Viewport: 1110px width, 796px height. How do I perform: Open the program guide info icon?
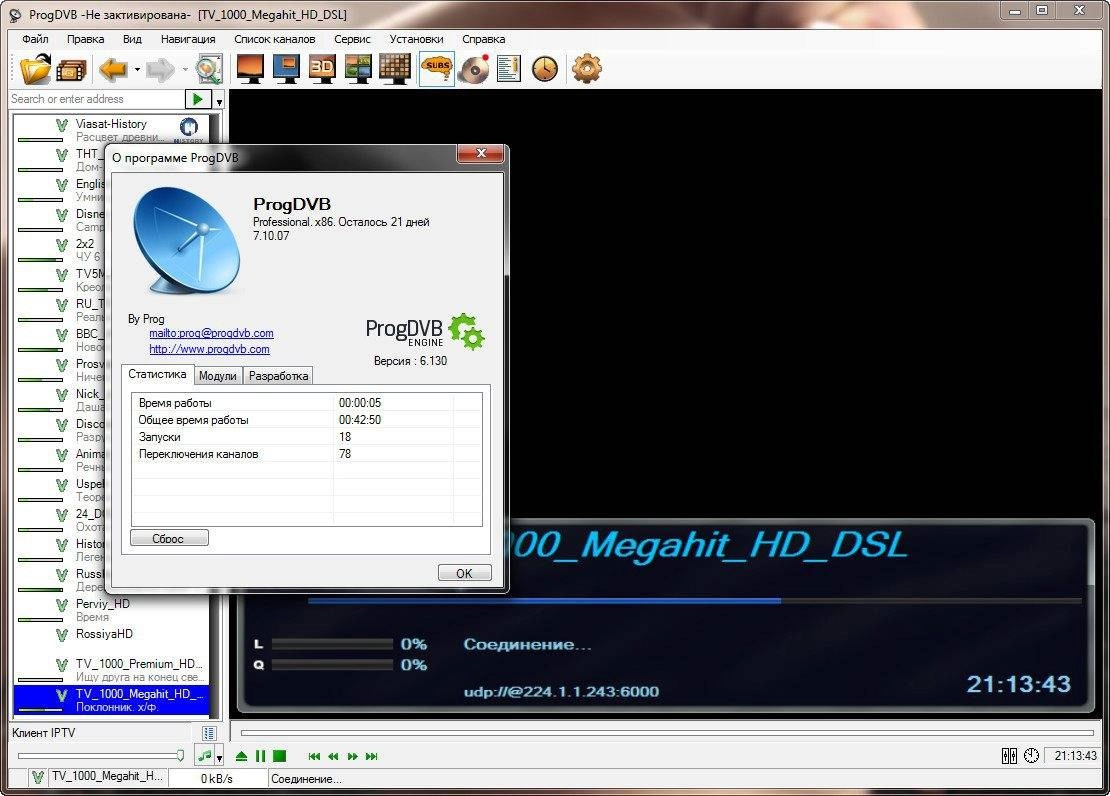click(508, 69)
